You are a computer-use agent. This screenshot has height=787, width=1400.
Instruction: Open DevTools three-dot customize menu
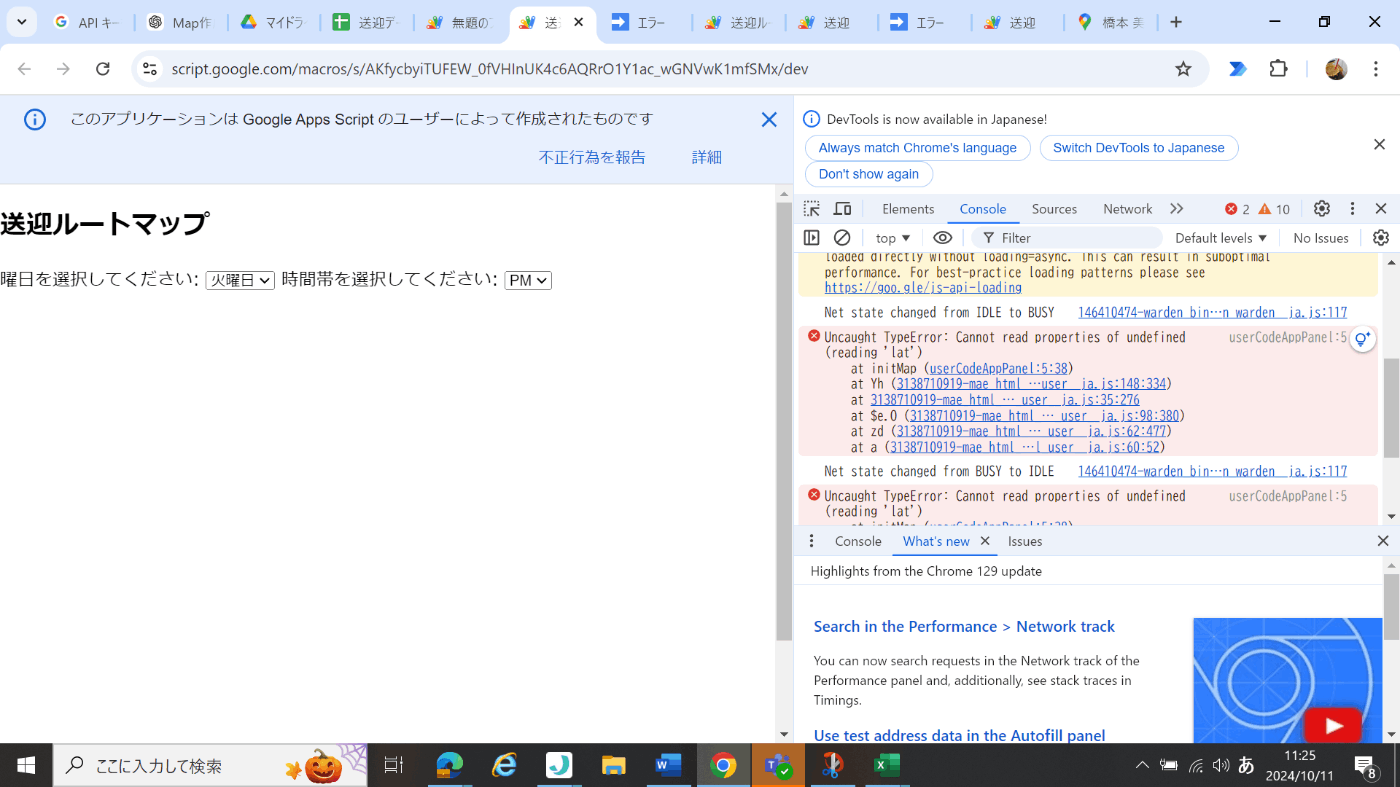pyautogui.click(x=1352, y=209)
